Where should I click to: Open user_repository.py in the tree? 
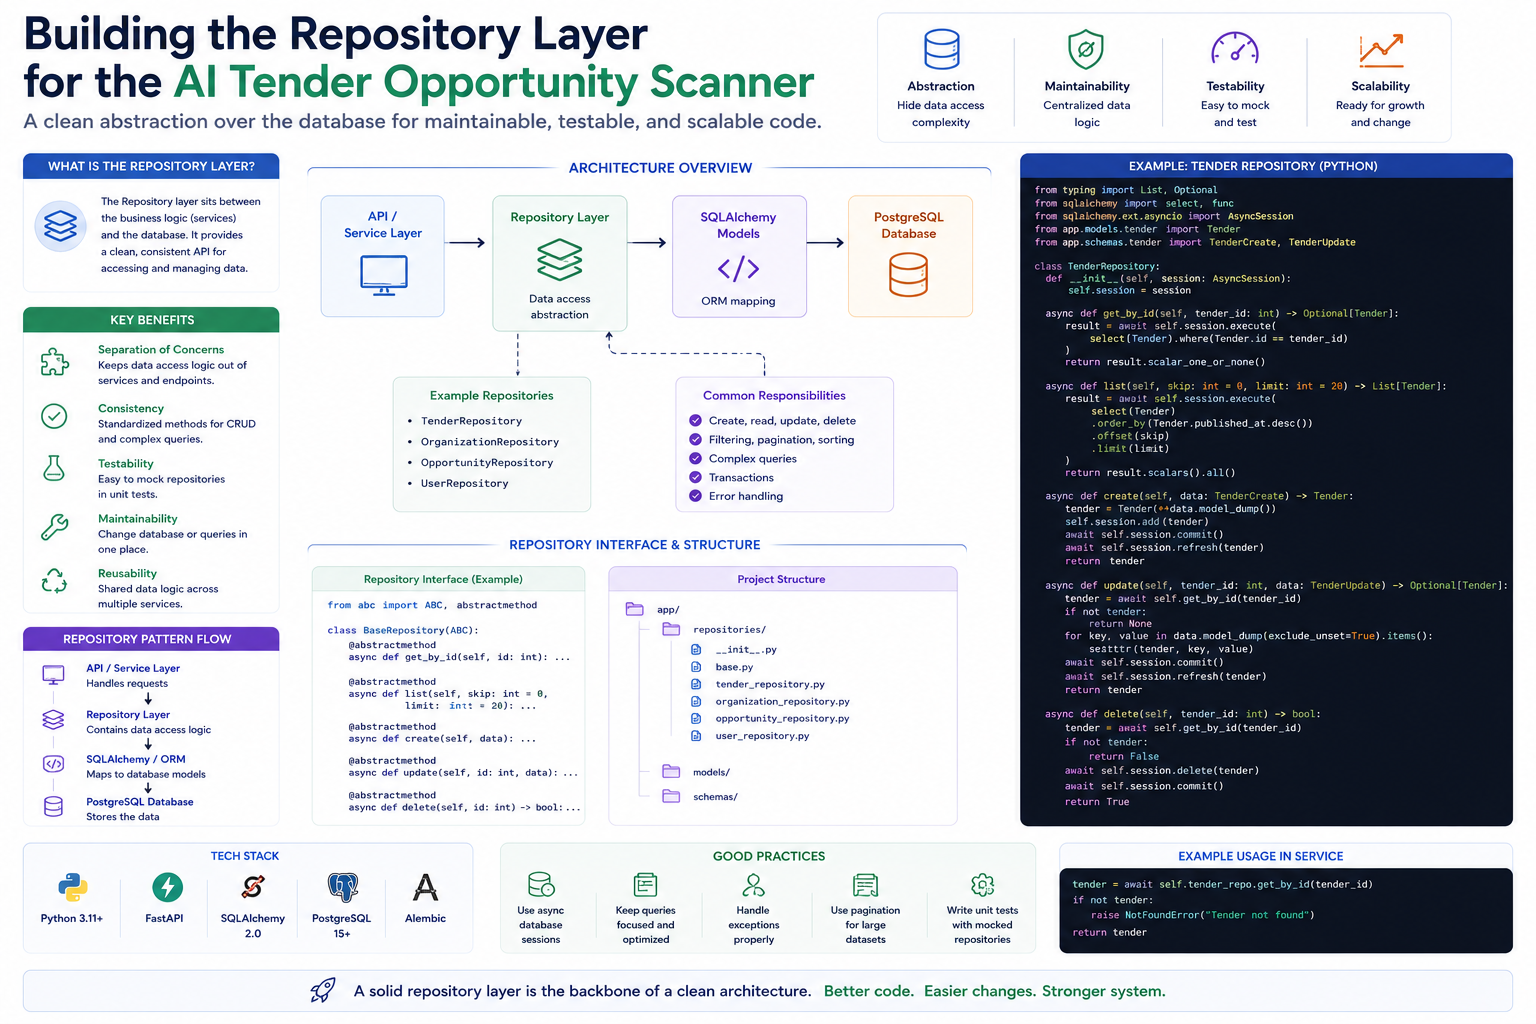(762, 736)
